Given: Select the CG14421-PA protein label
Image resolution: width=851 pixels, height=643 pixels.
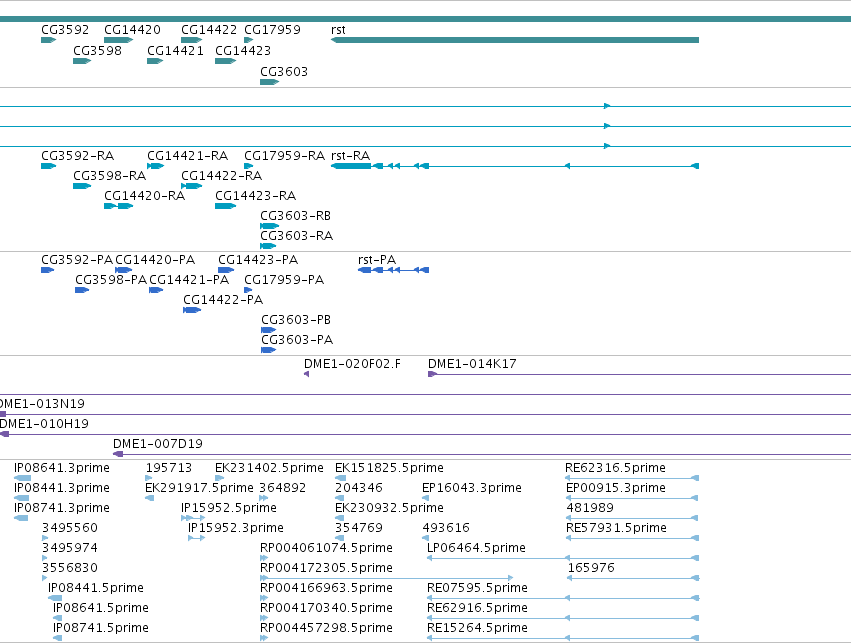Looking at the screenshot, I should coord(189,280).
